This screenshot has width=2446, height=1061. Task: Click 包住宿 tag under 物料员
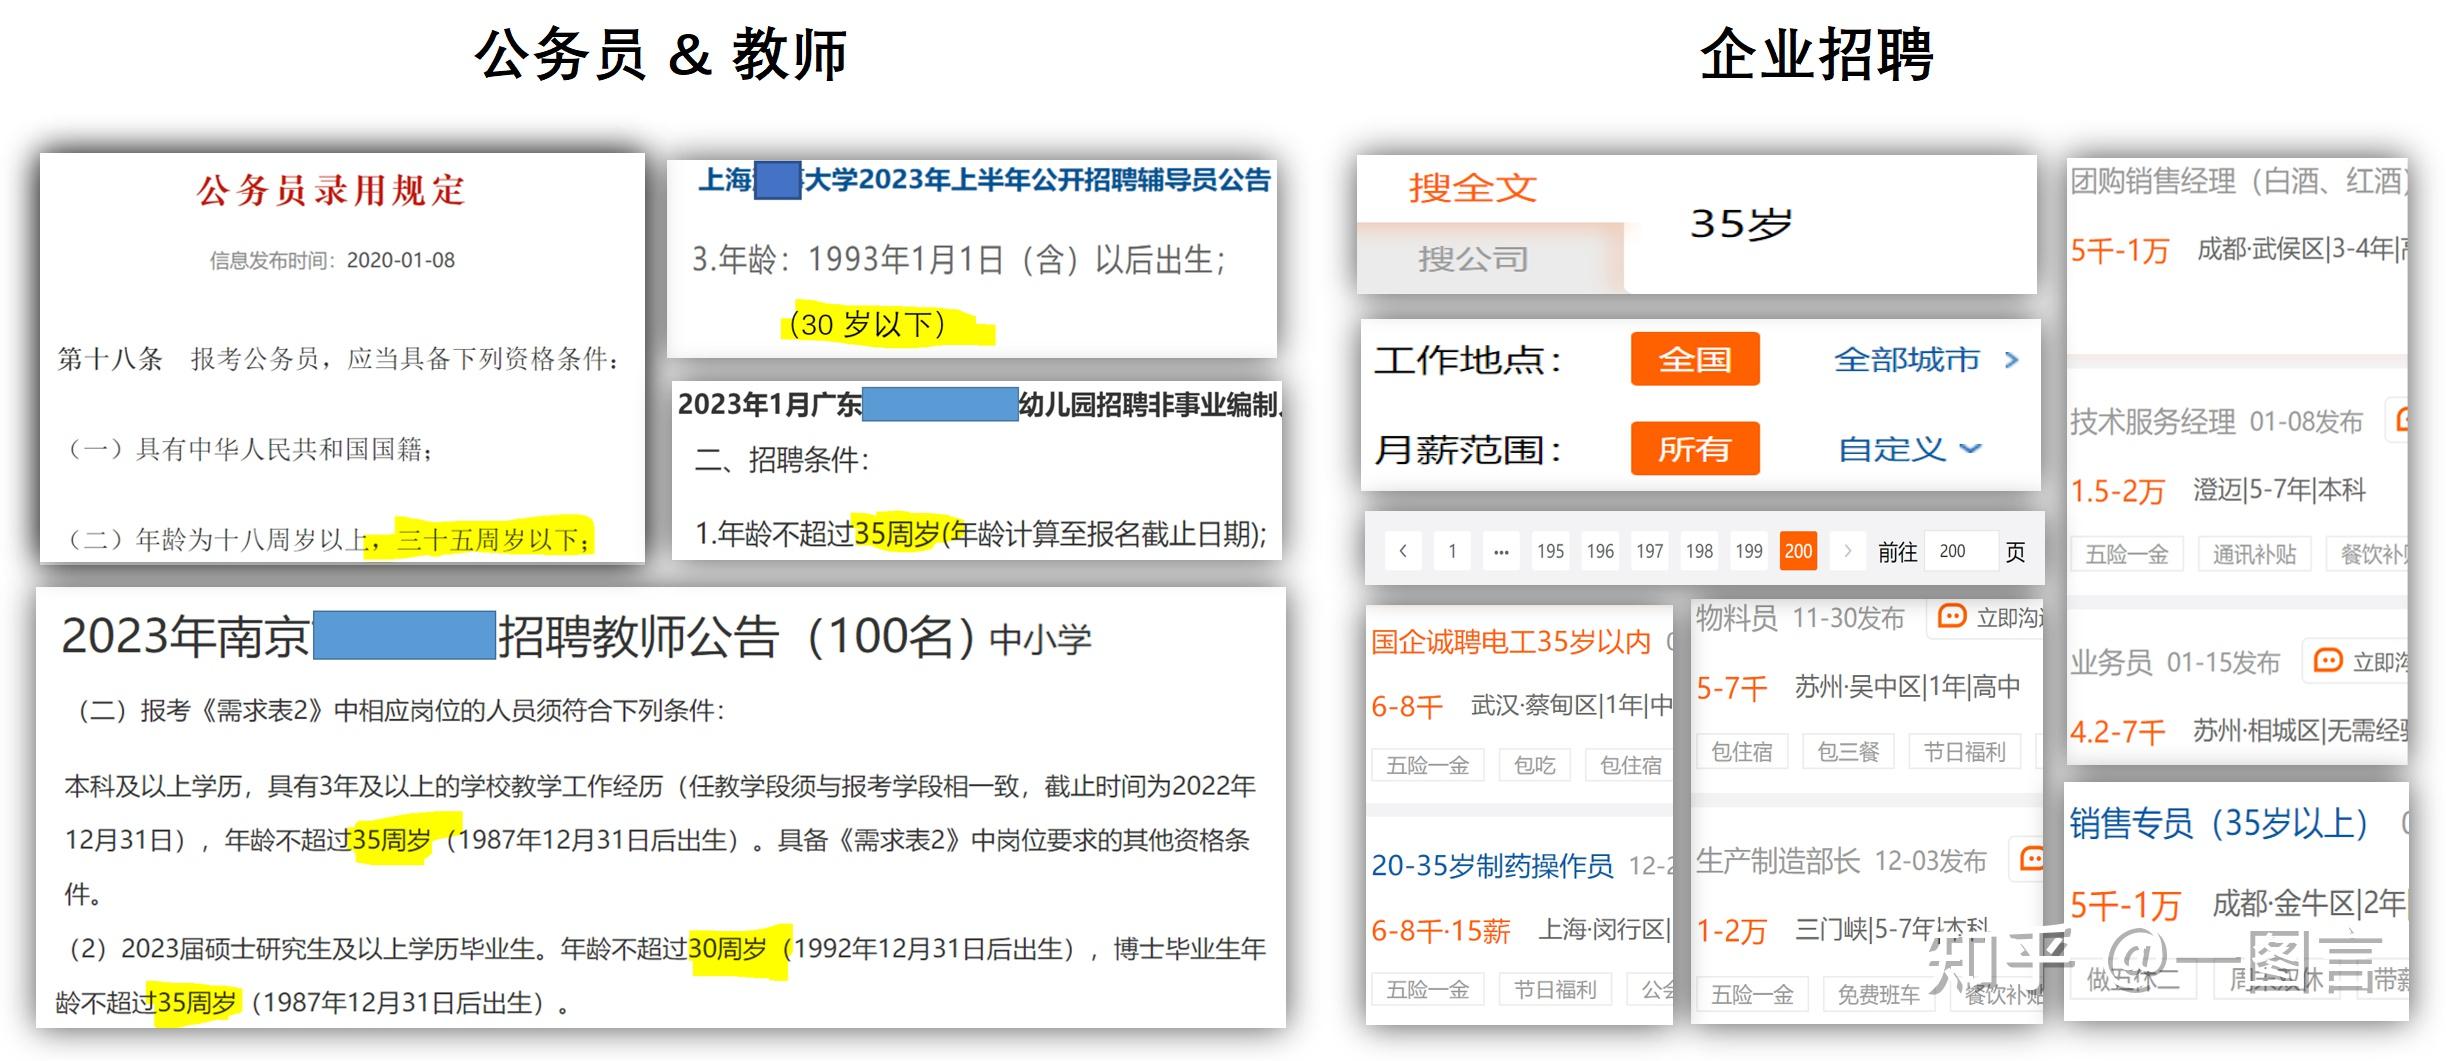coord(1741,751)
